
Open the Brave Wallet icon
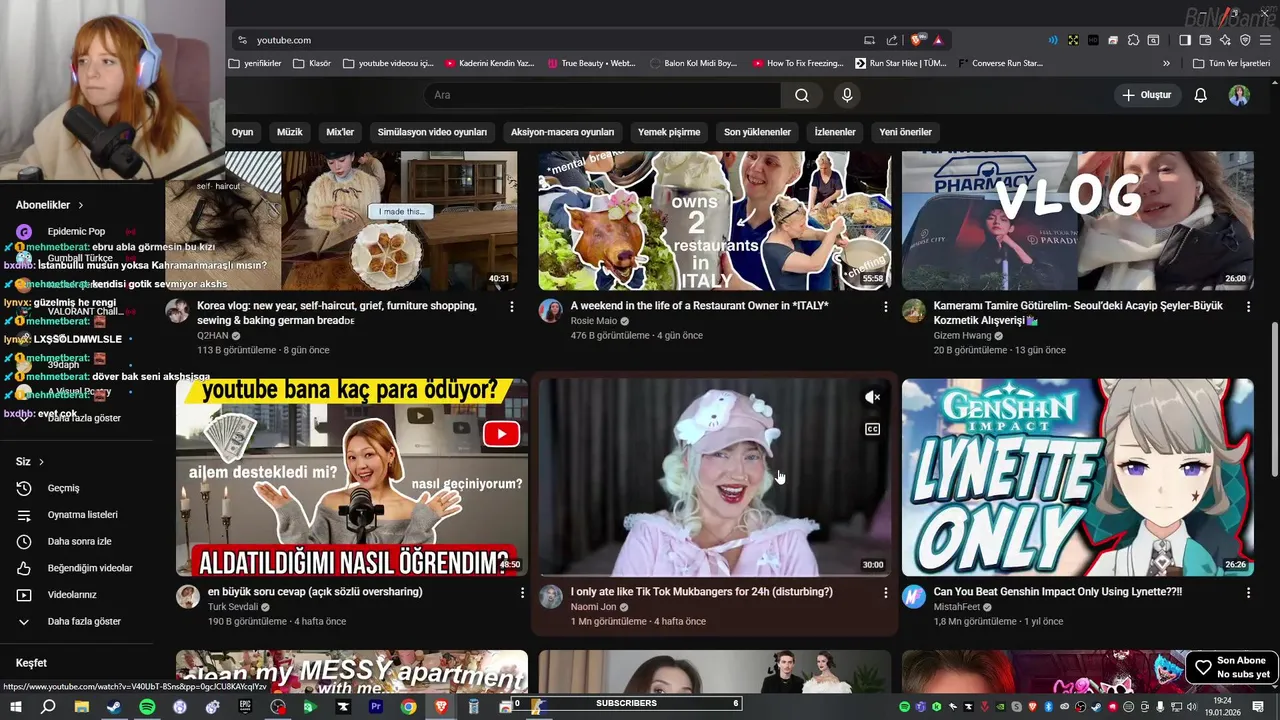(x=1205, y=40)
